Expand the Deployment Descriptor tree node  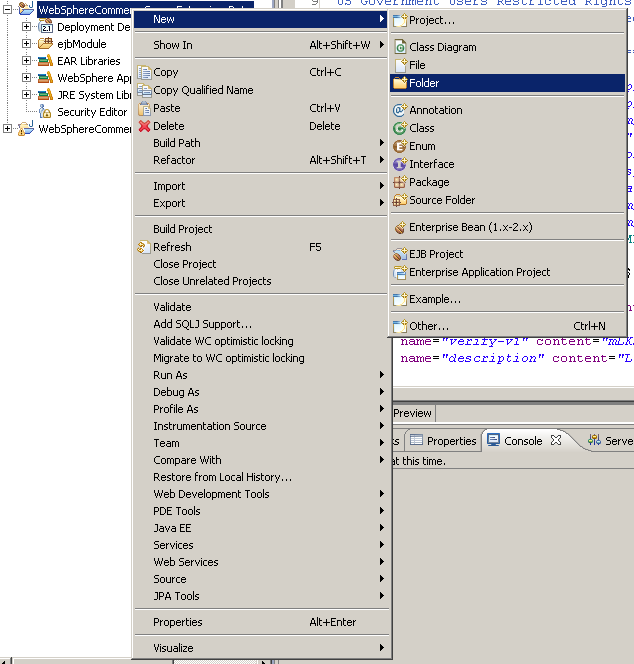coord(27,27)
